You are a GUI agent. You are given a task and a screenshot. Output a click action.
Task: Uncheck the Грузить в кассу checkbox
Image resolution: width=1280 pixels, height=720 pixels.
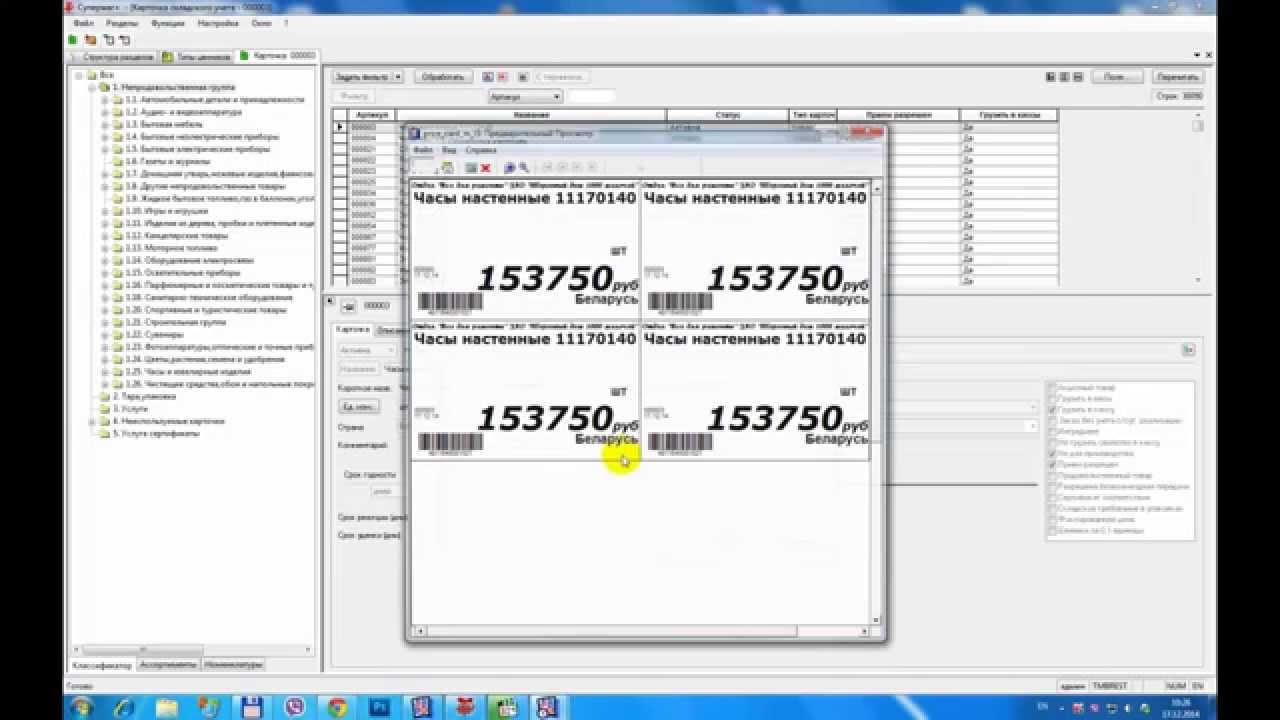[1051, 409]
